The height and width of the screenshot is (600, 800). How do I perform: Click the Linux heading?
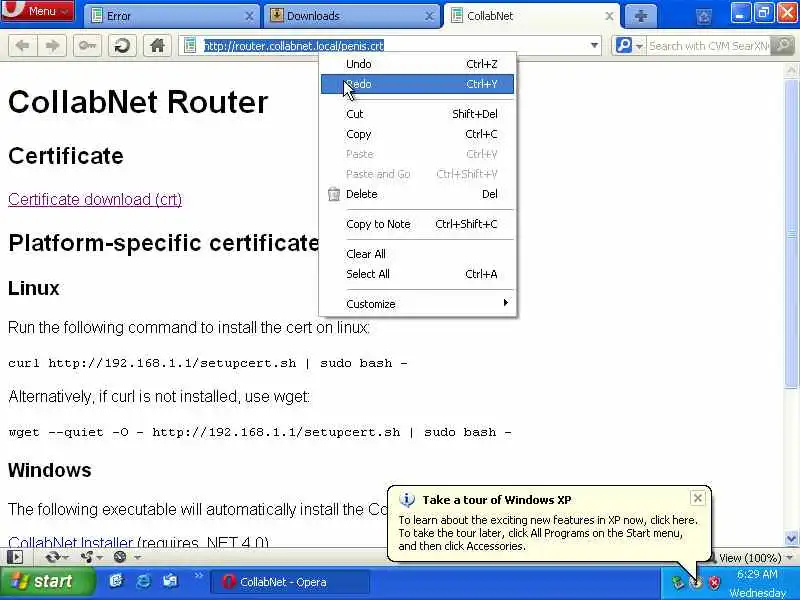(34, 288)
